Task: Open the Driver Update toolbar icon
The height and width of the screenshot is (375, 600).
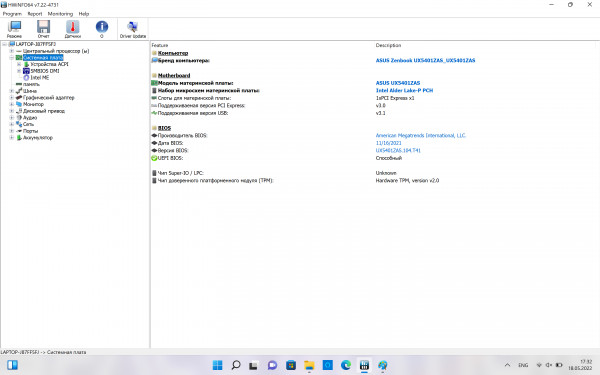Action: tap(133, 29)
